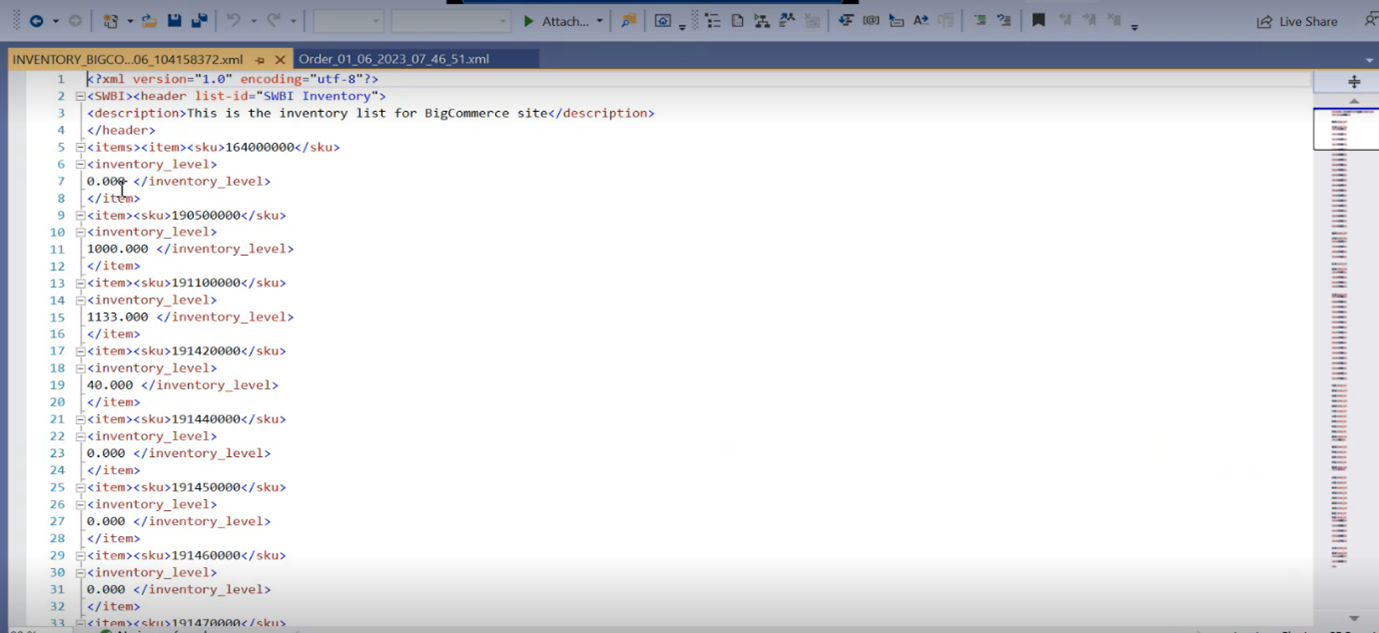Navigate backward with the blue back arrow
The height and width of the screenshot is (633, 1379).
36,21
